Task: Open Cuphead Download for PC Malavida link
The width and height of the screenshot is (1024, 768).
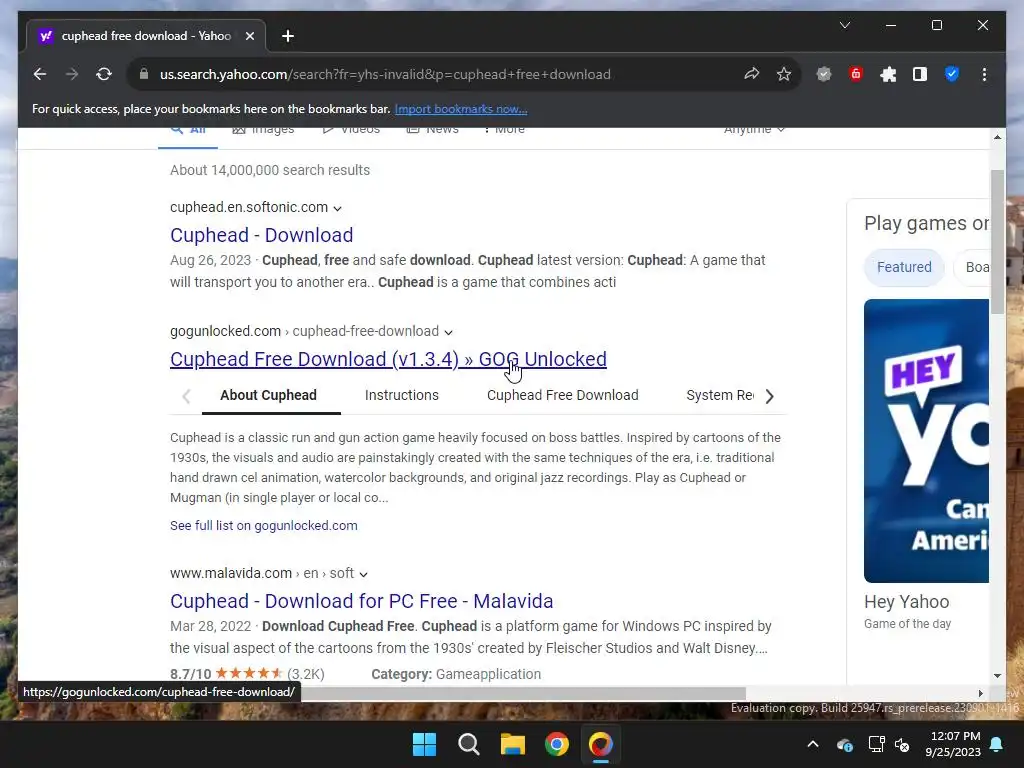Action: point(362,601)
